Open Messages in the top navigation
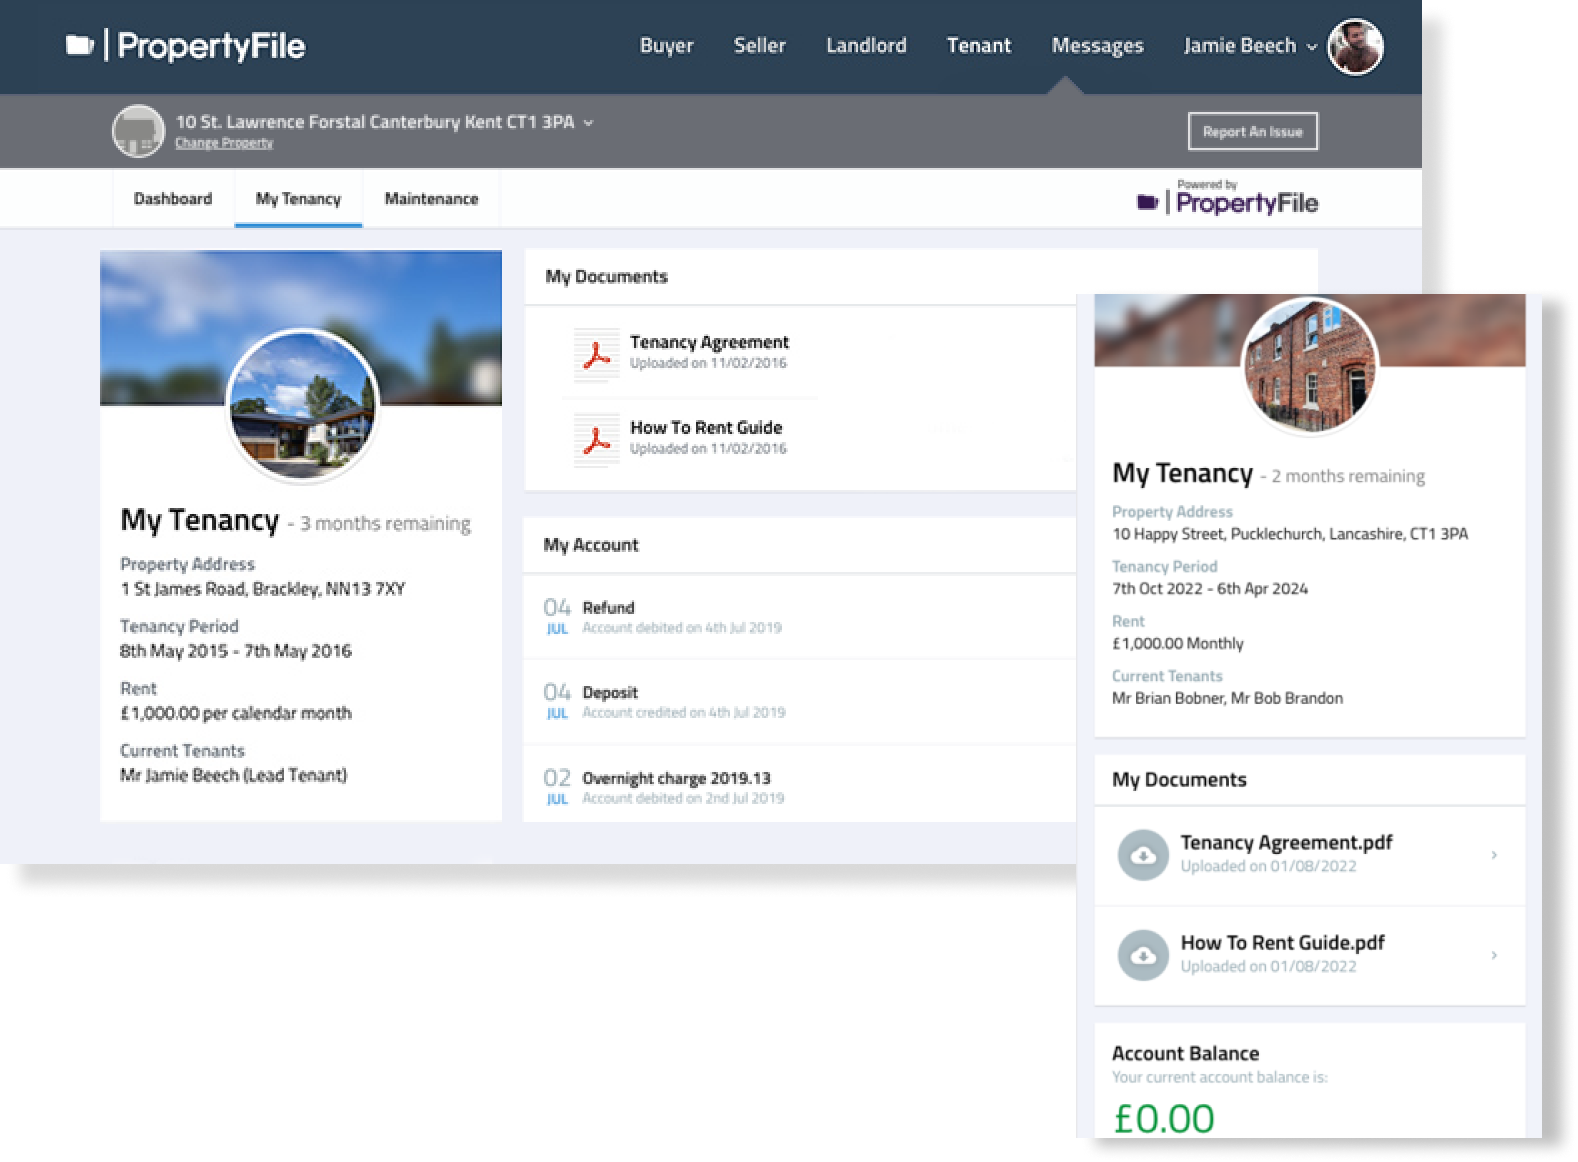1578x1162 pixels. (x=1097, y=46)
